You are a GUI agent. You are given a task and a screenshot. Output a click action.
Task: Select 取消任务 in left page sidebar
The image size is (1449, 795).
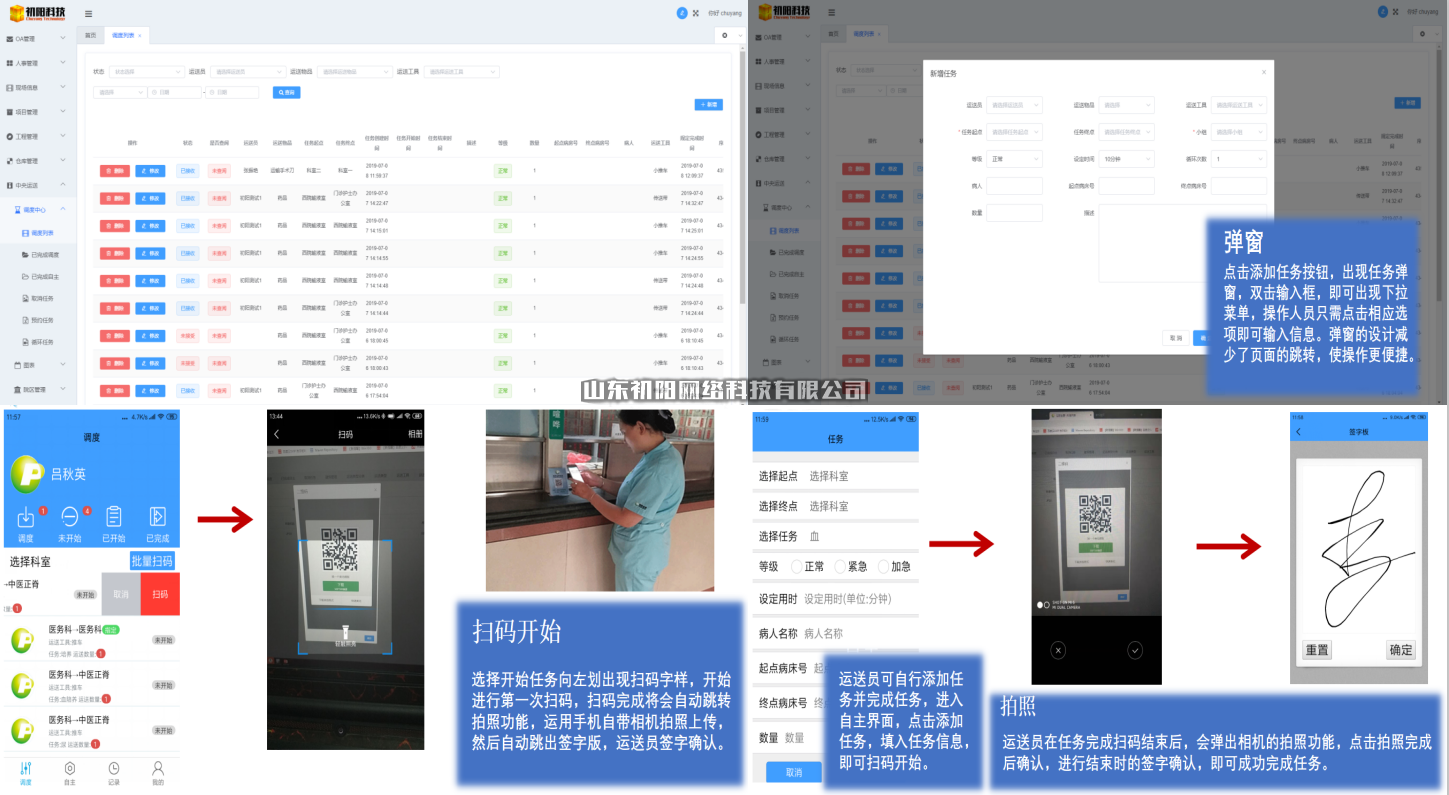click(x=40, y=298)
